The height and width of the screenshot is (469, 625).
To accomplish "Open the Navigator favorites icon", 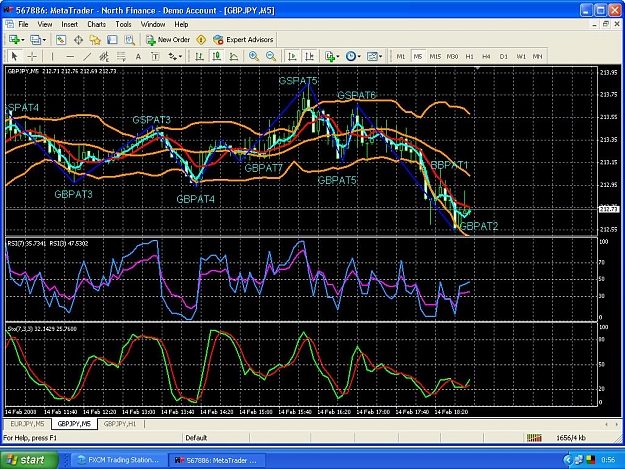I will point(95,40).
